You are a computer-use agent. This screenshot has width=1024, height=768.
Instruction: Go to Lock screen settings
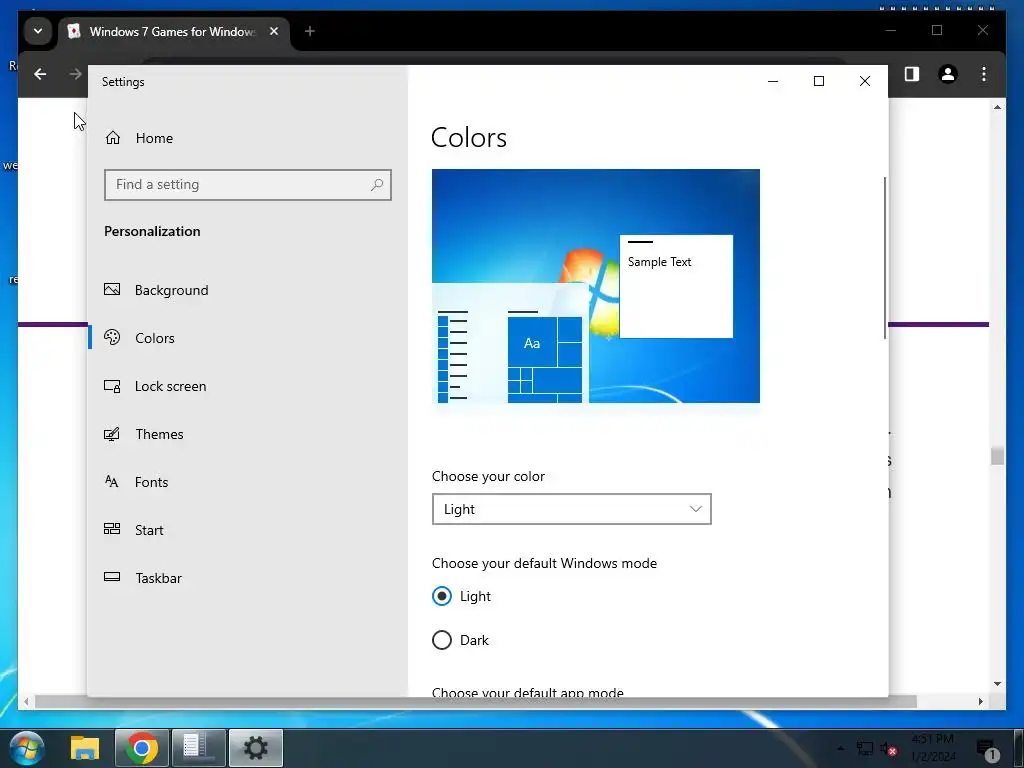[x=170, y=386]
